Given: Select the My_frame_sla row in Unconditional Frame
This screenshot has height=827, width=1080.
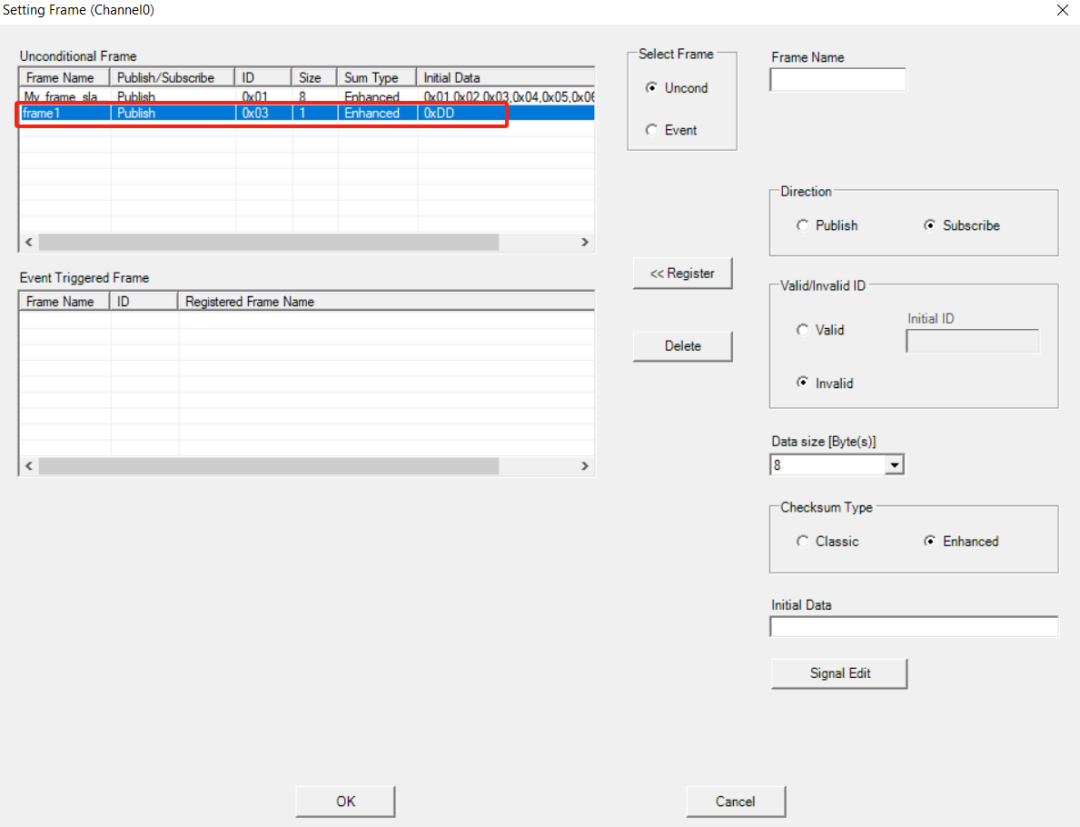Looking at the screenshot, I should tap(307, 96).
